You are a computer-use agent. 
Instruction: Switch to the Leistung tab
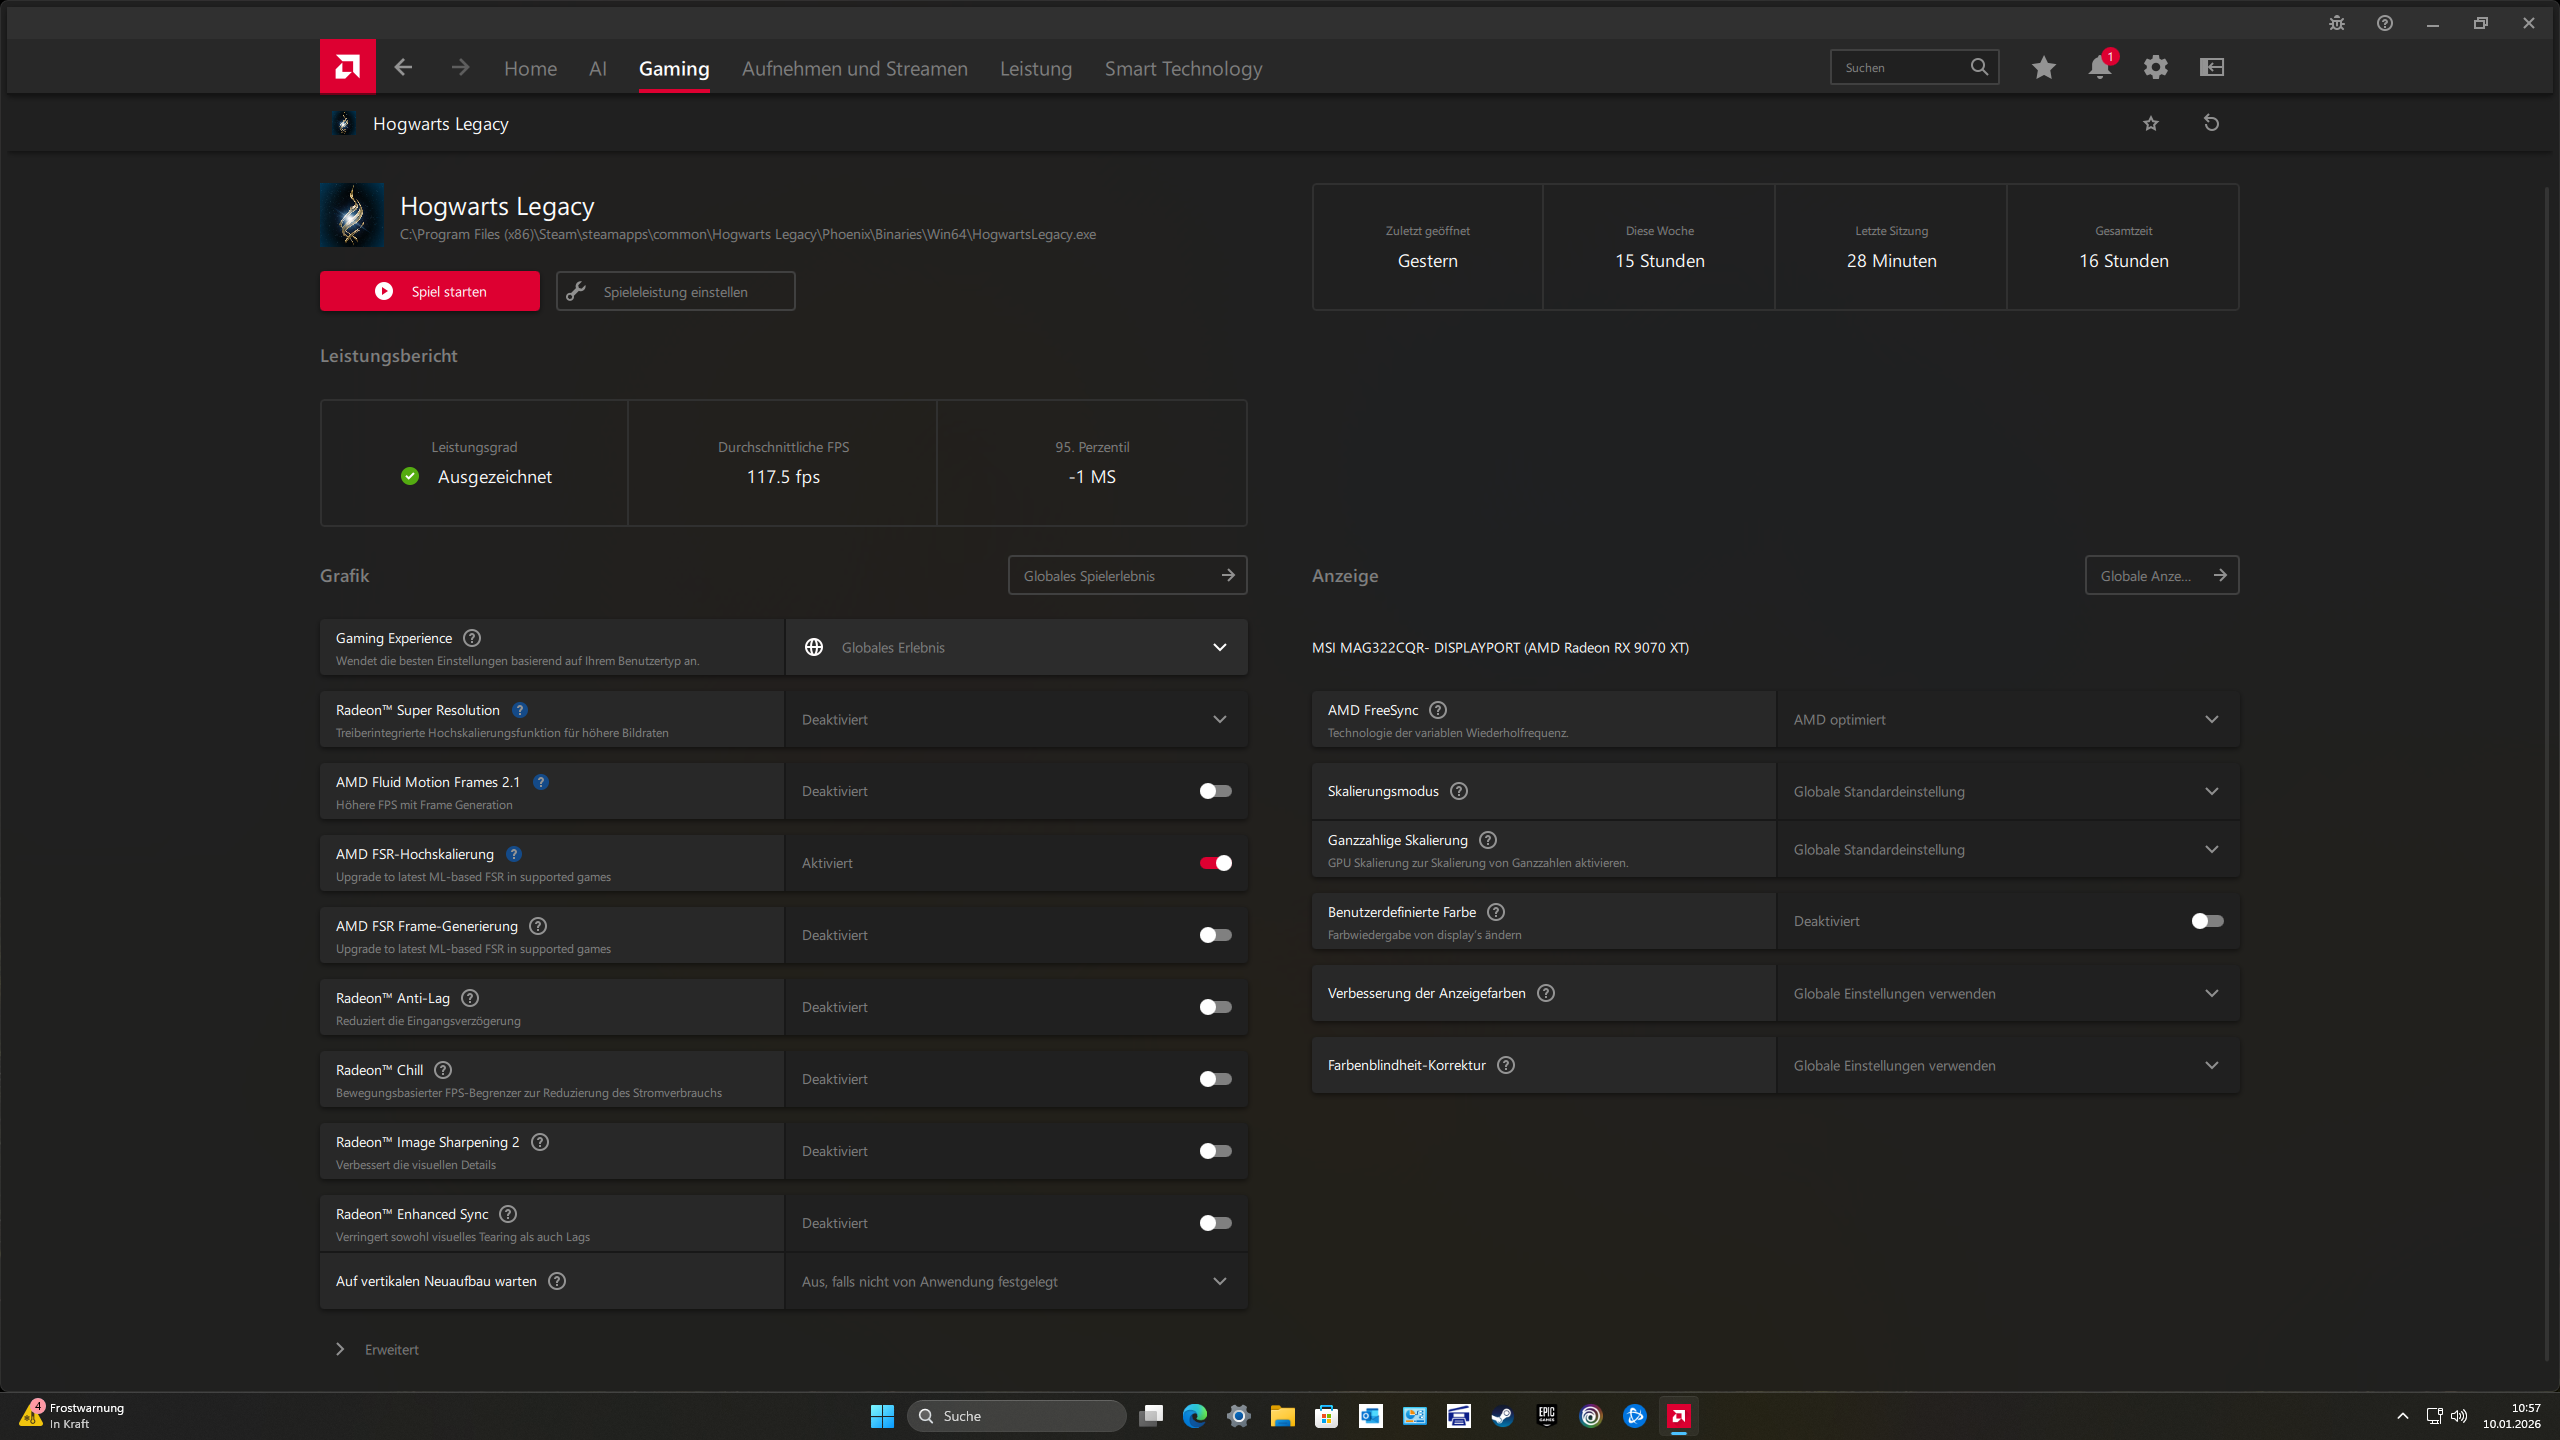click(1035, 68)
